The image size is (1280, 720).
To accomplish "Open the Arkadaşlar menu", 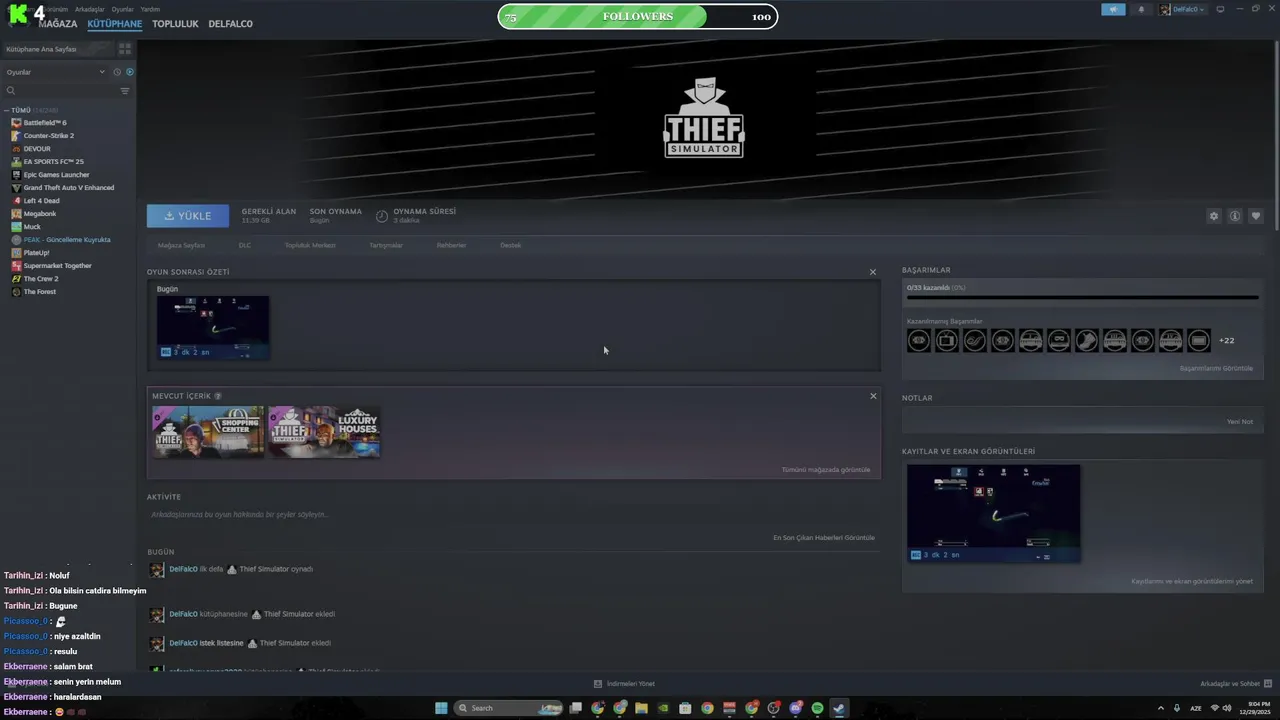I will click(89, 9).
